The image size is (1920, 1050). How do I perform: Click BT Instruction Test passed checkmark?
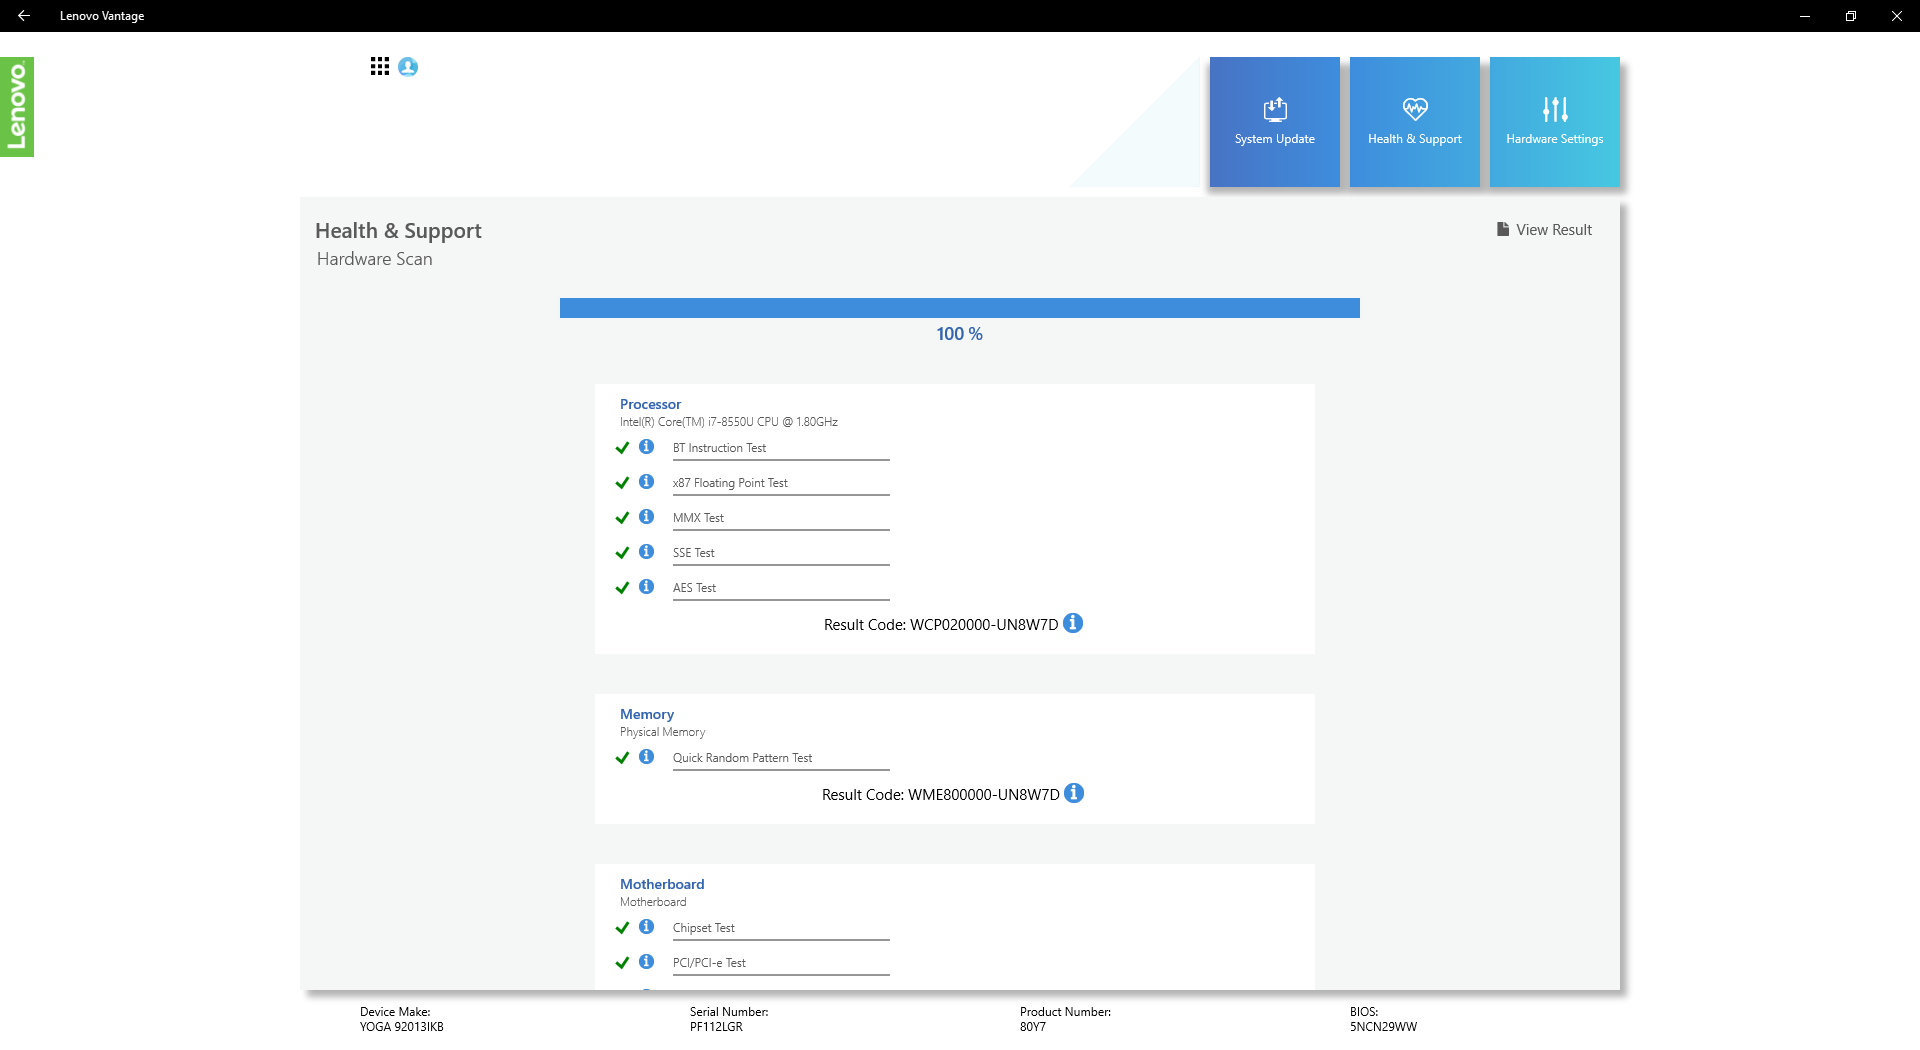coord(622,448)
